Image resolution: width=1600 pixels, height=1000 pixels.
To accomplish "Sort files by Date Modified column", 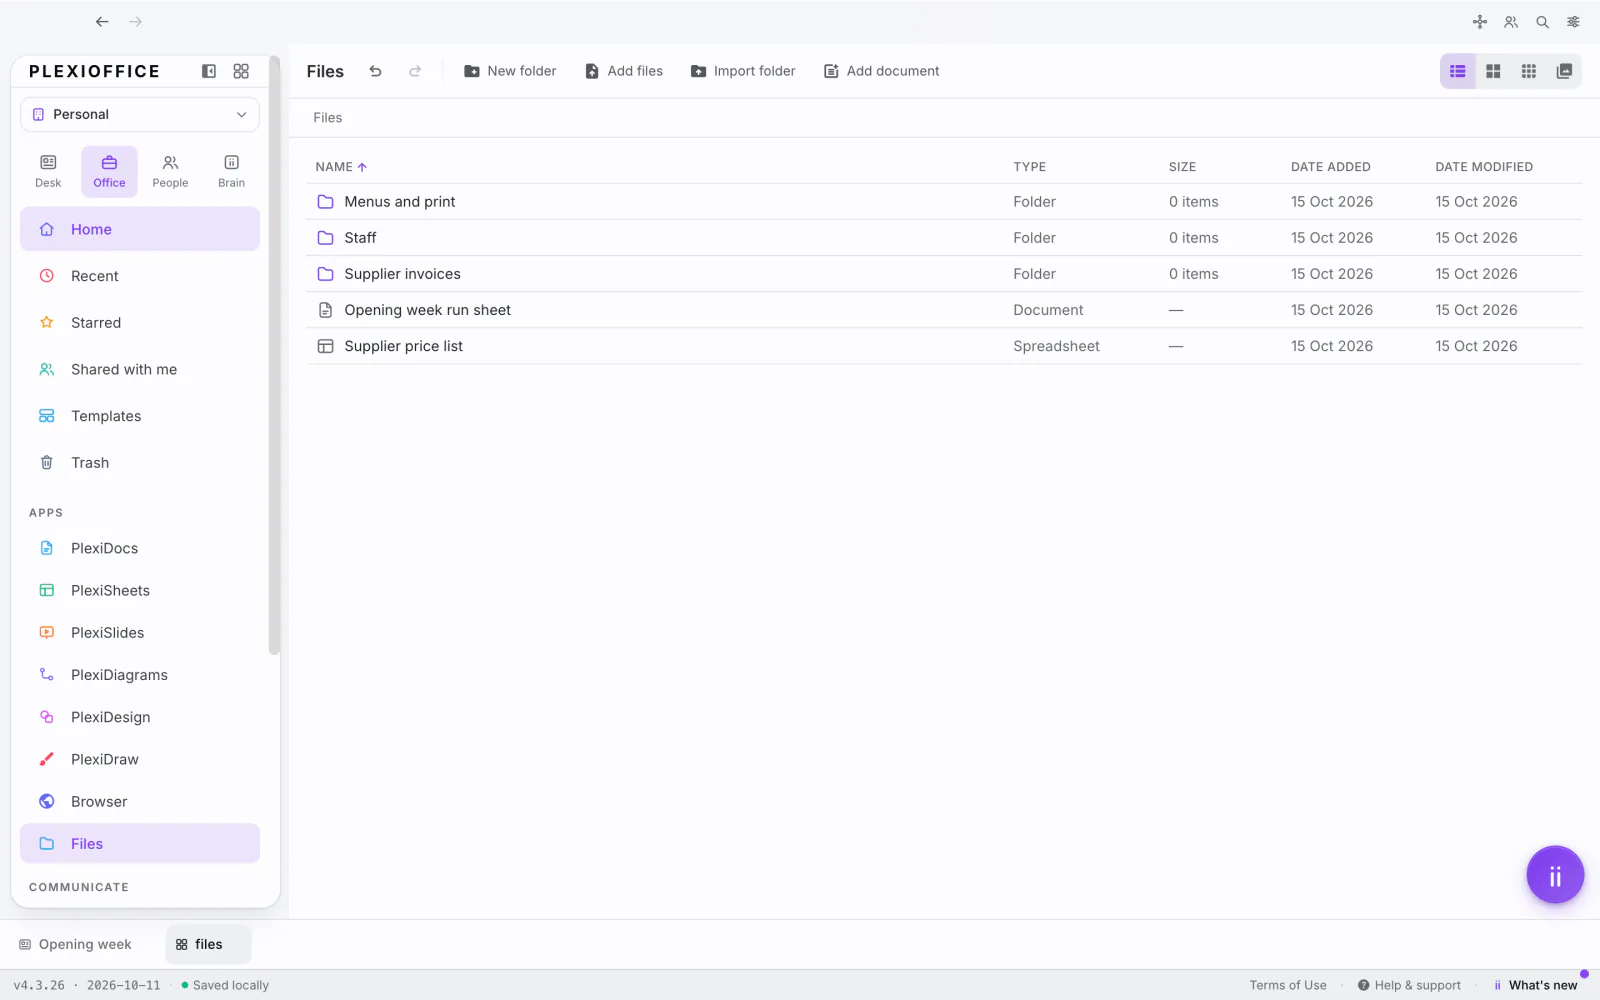I will 1484,167.
